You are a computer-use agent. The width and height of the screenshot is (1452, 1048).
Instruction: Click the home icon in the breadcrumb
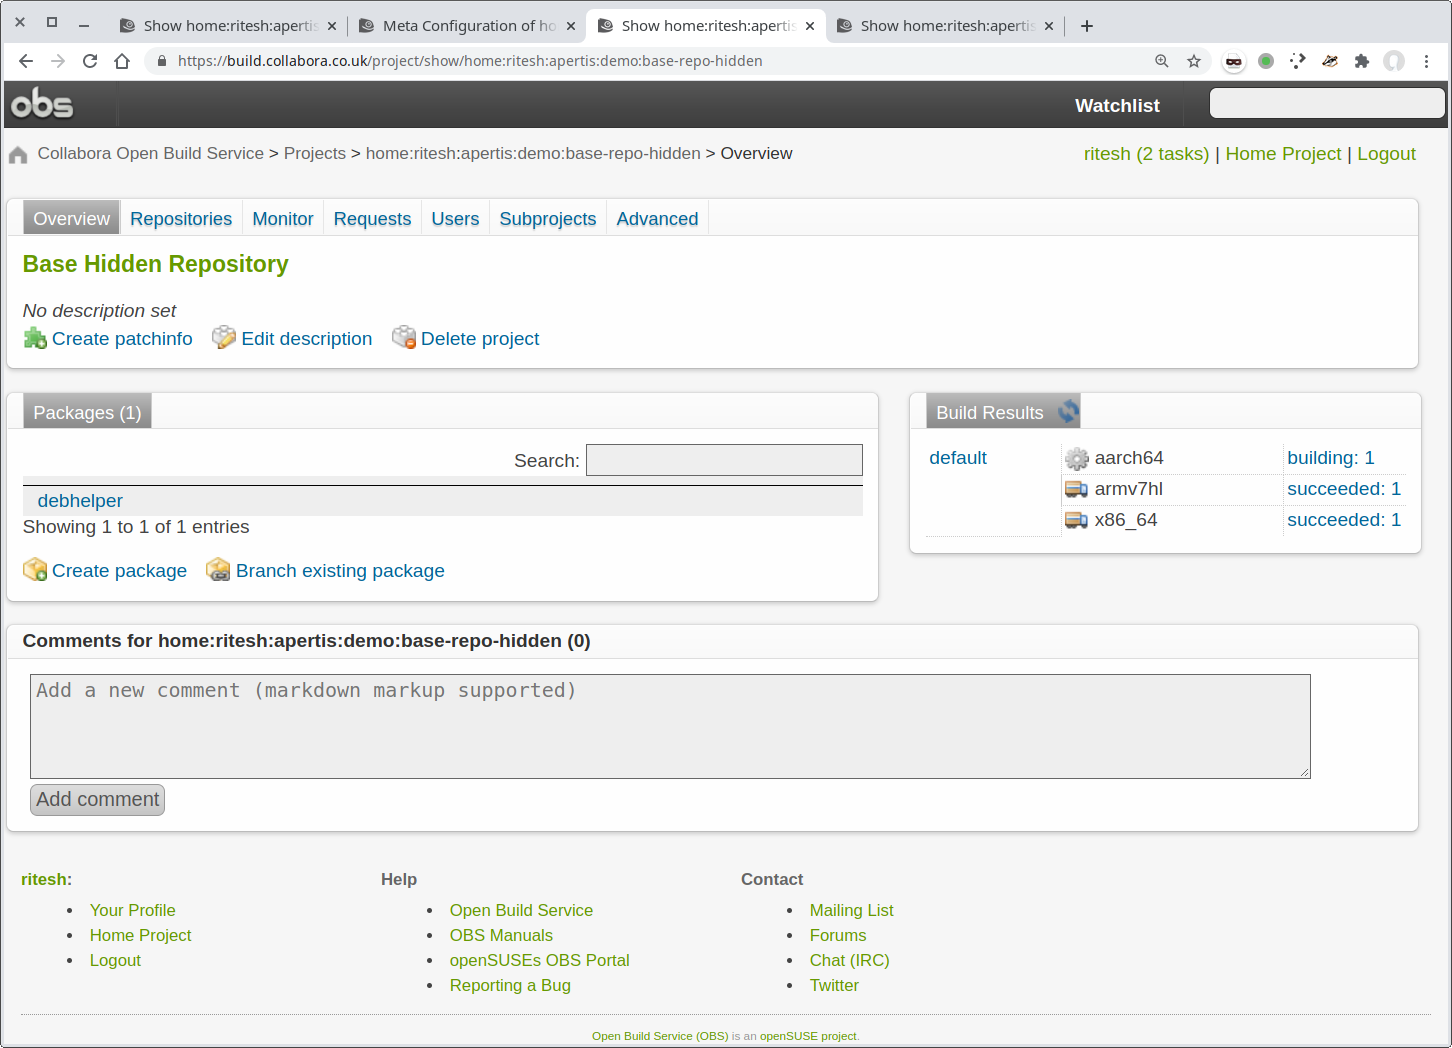tap(18, 155)
